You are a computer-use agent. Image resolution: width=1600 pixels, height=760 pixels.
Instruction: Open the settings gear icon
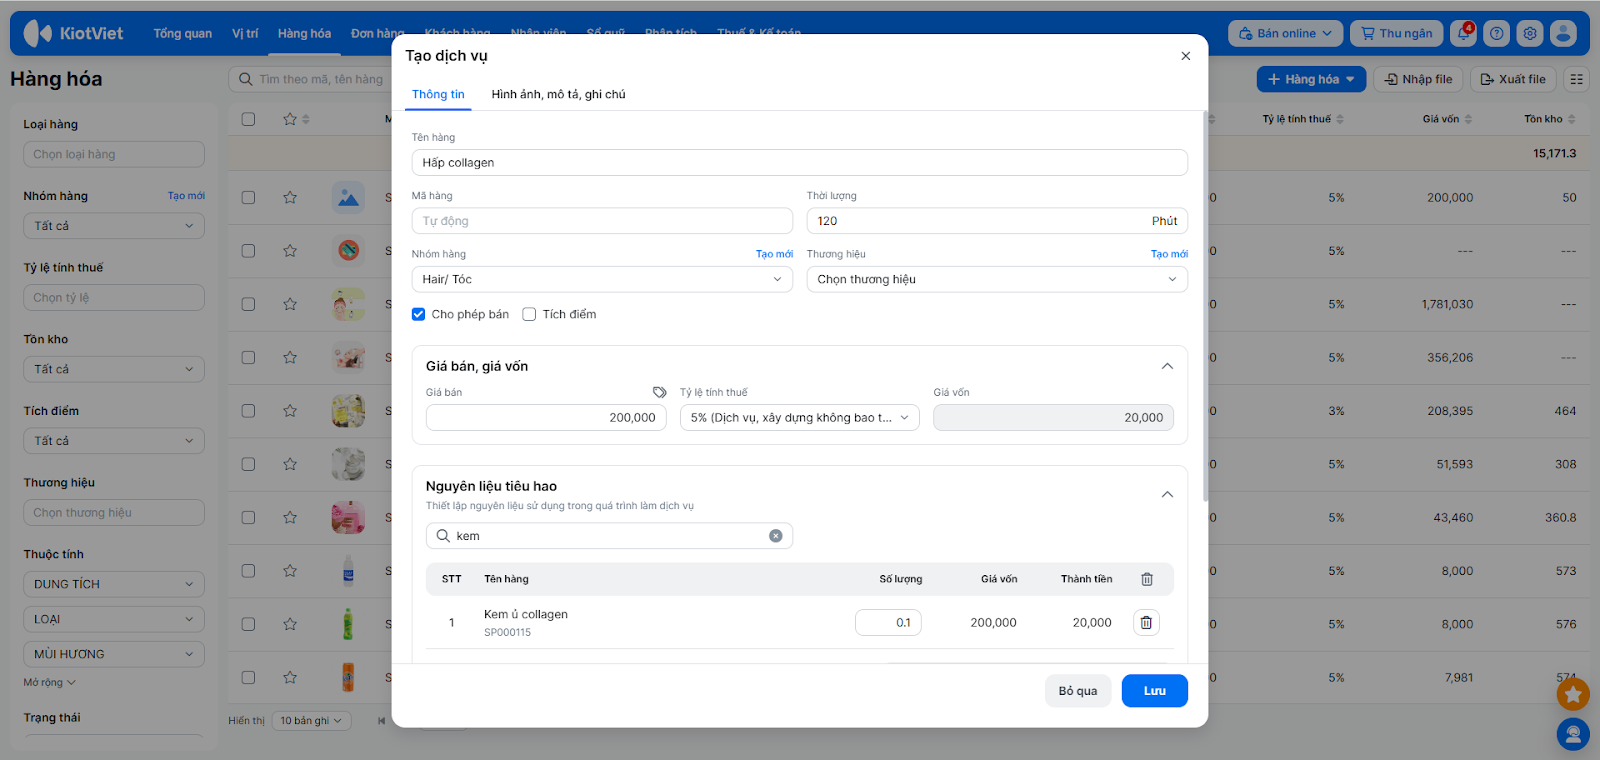click(1530, 33)
